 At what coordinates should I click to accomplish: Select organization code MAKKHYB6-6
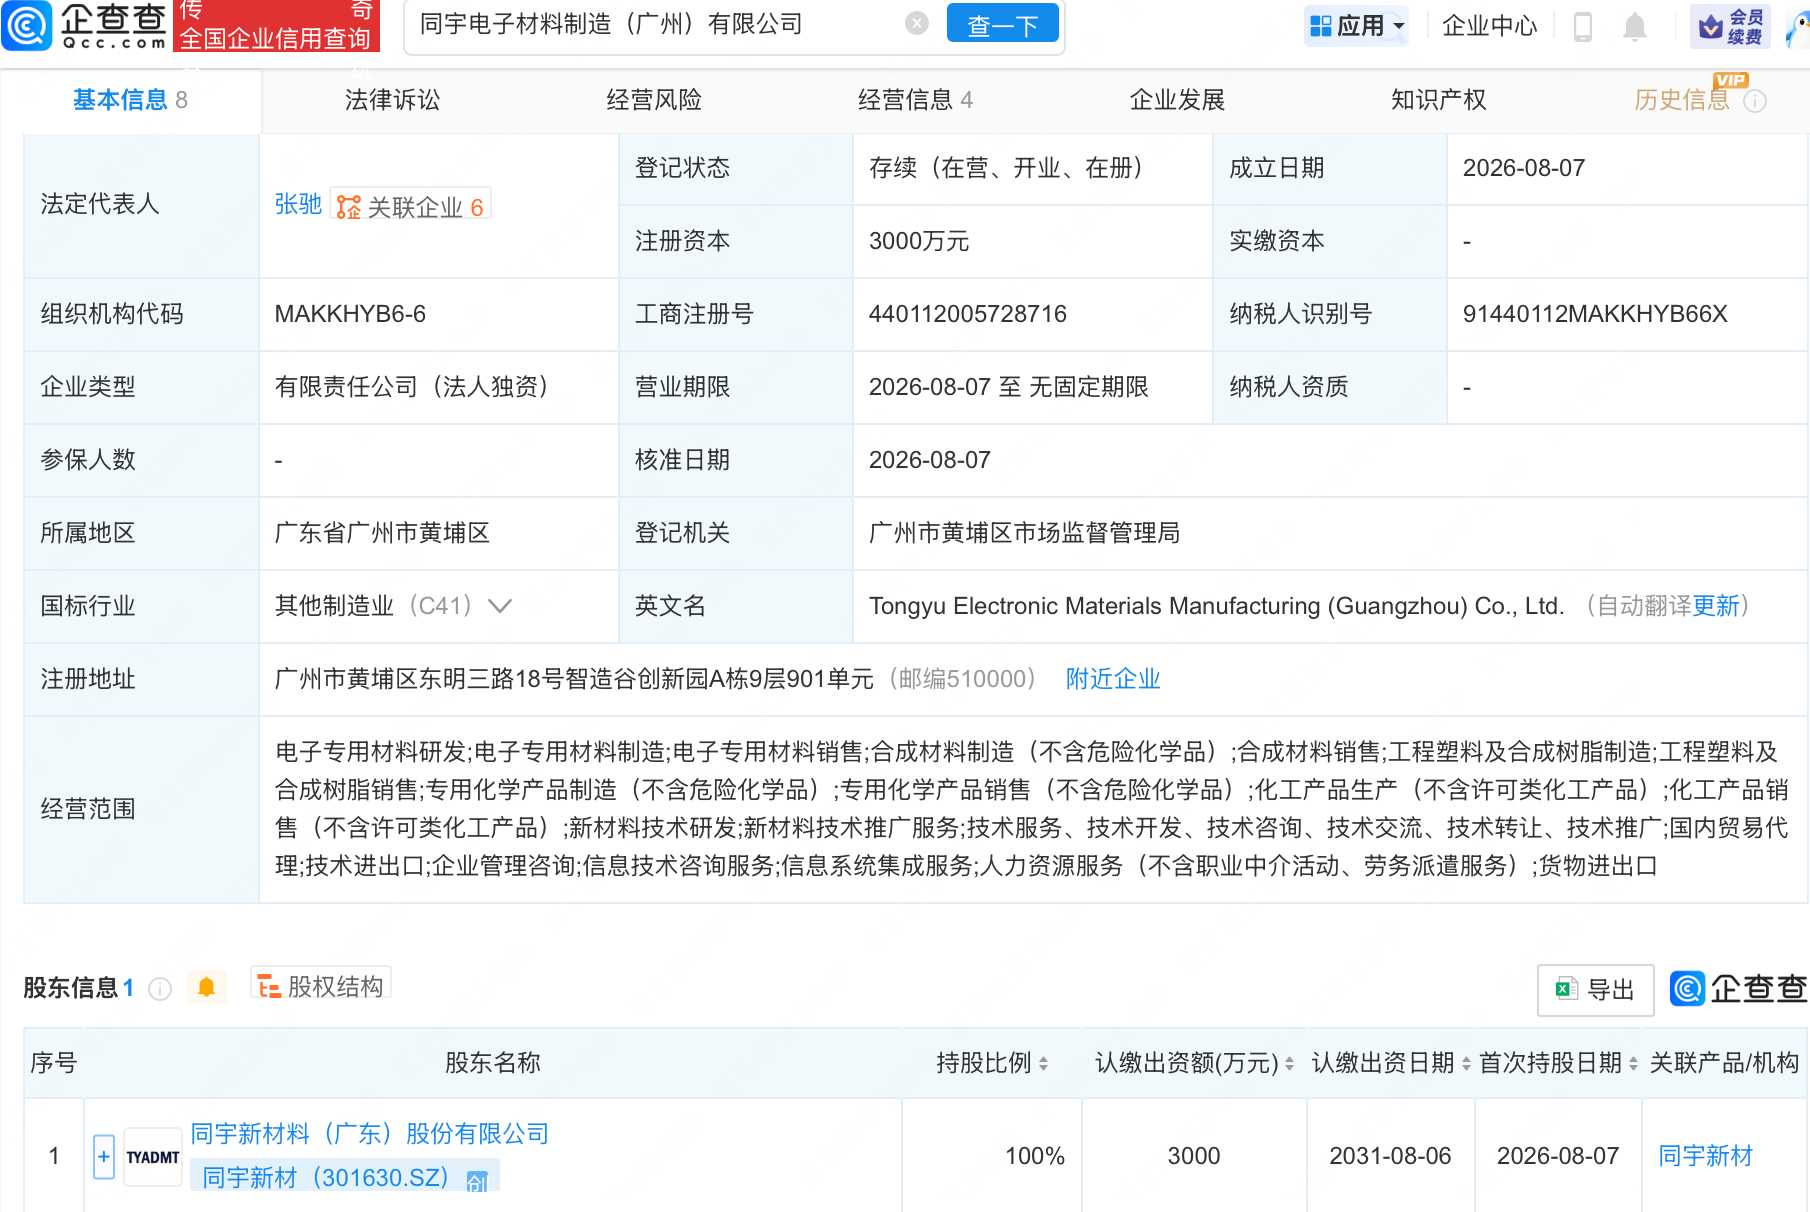pyautogui.click(x=350, y=314)
